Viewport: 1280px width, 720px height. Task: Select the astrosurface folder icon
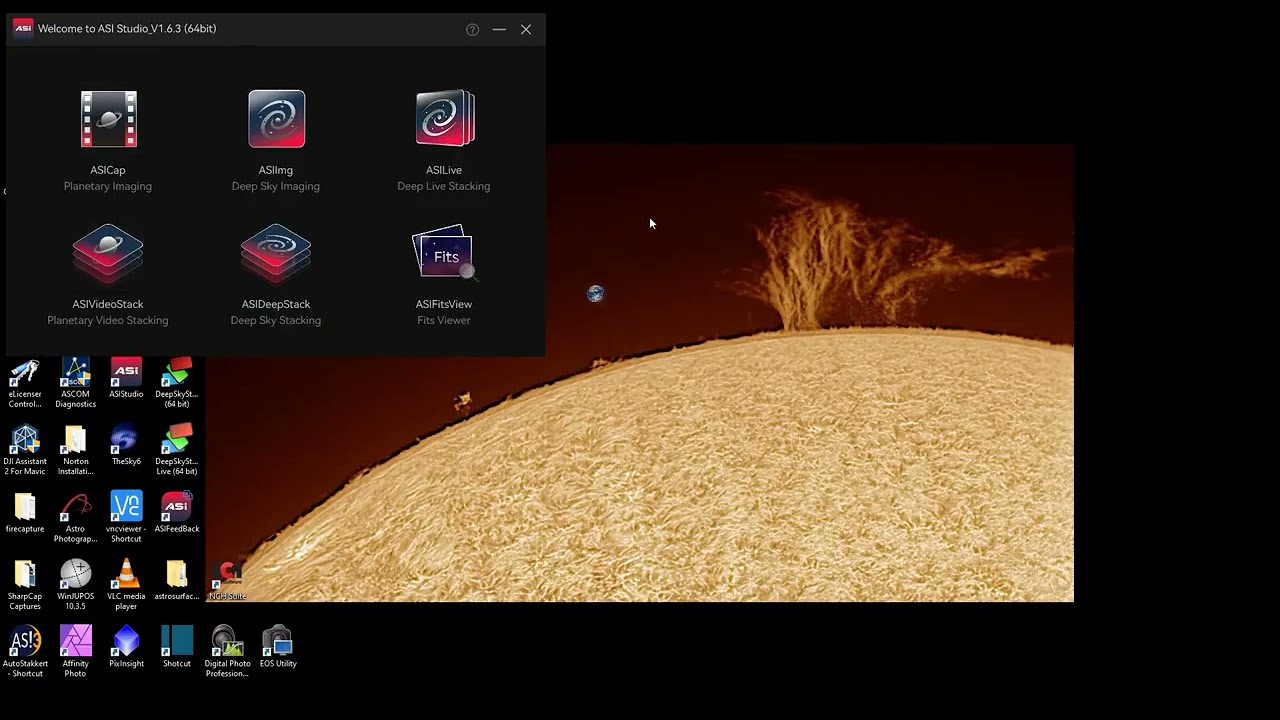(x=177, y=580)
